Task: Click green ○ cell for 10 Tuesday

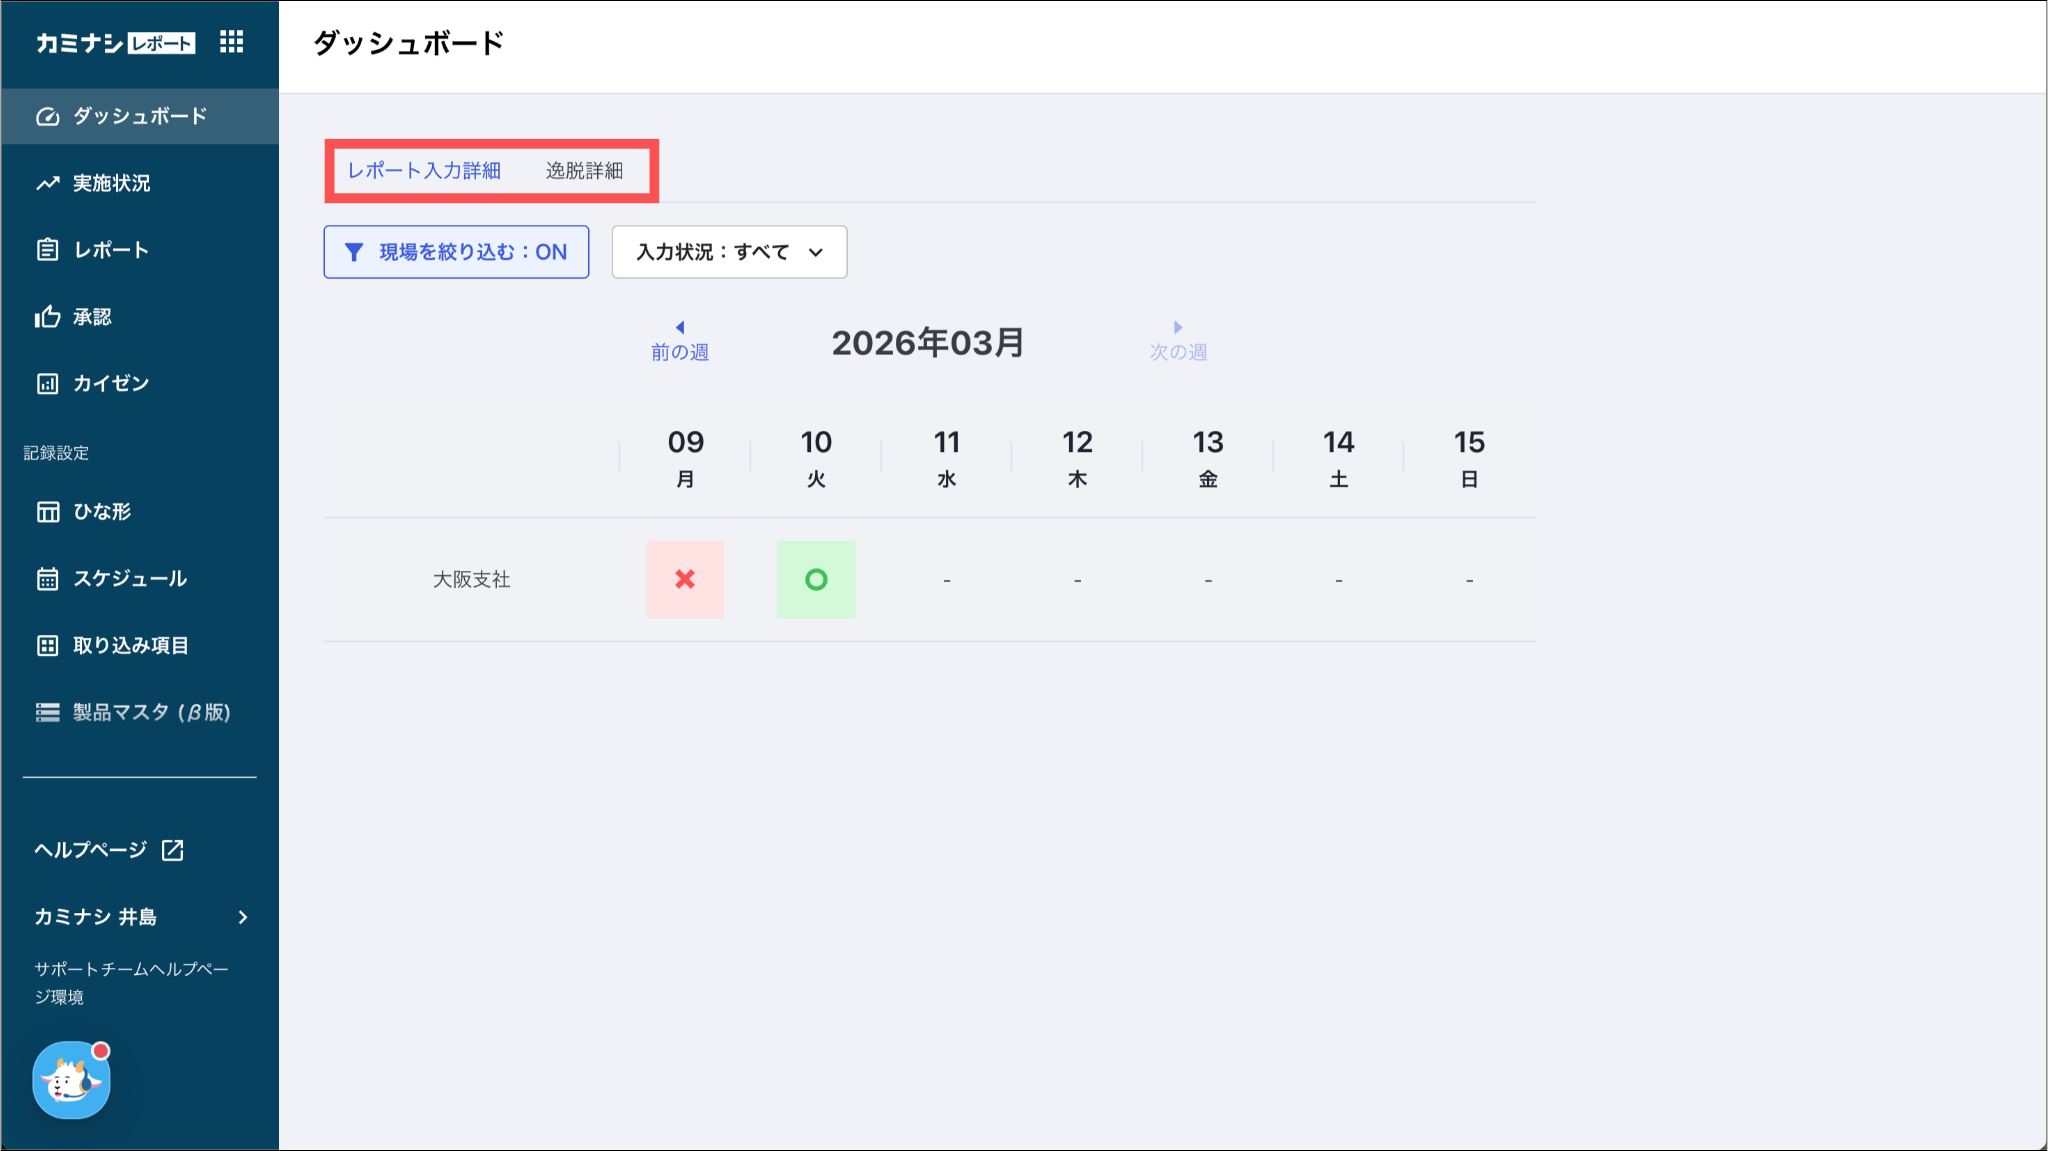Action: coord(816,579)
